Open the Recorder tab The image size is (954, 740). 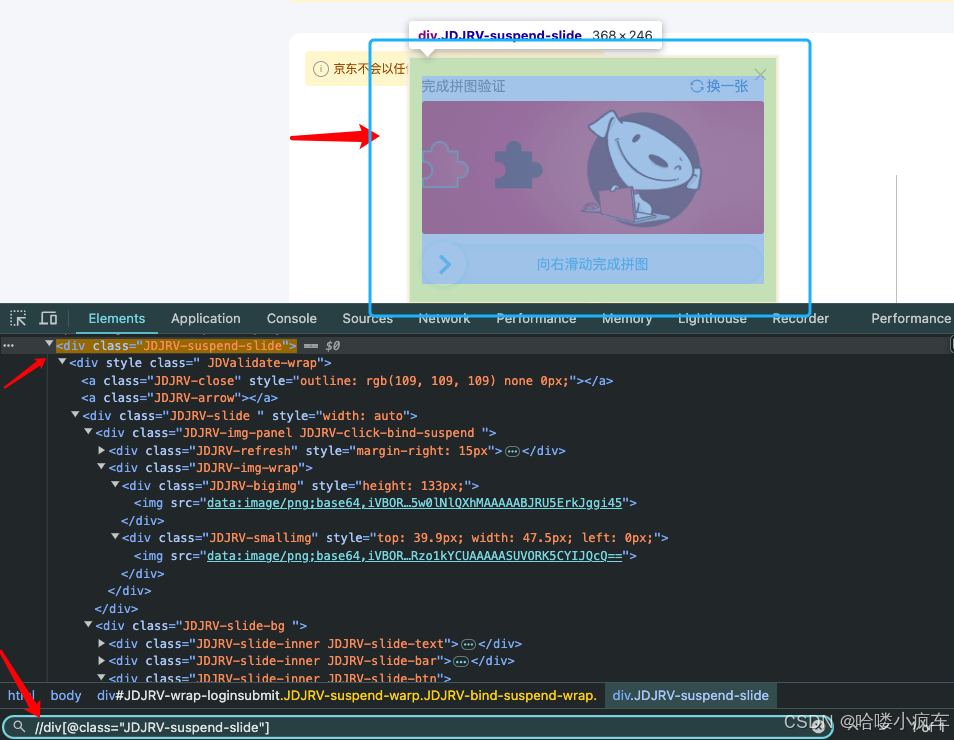tap(800, 318)
